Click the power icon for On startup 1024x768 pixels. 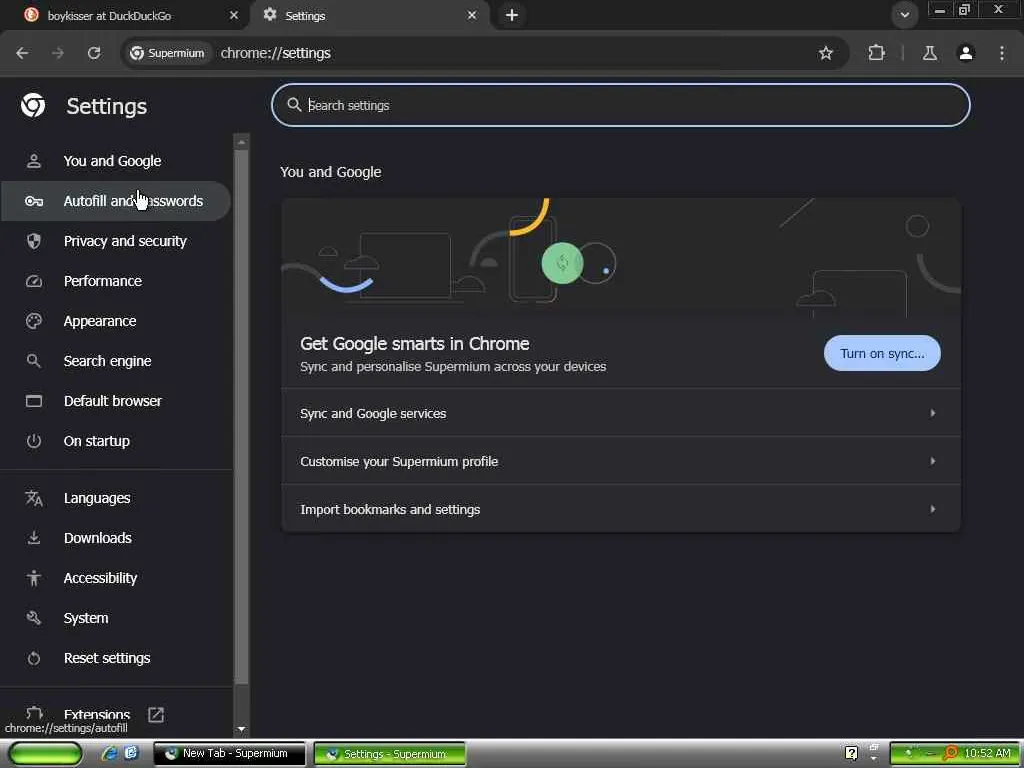click(x=34, y=441)
